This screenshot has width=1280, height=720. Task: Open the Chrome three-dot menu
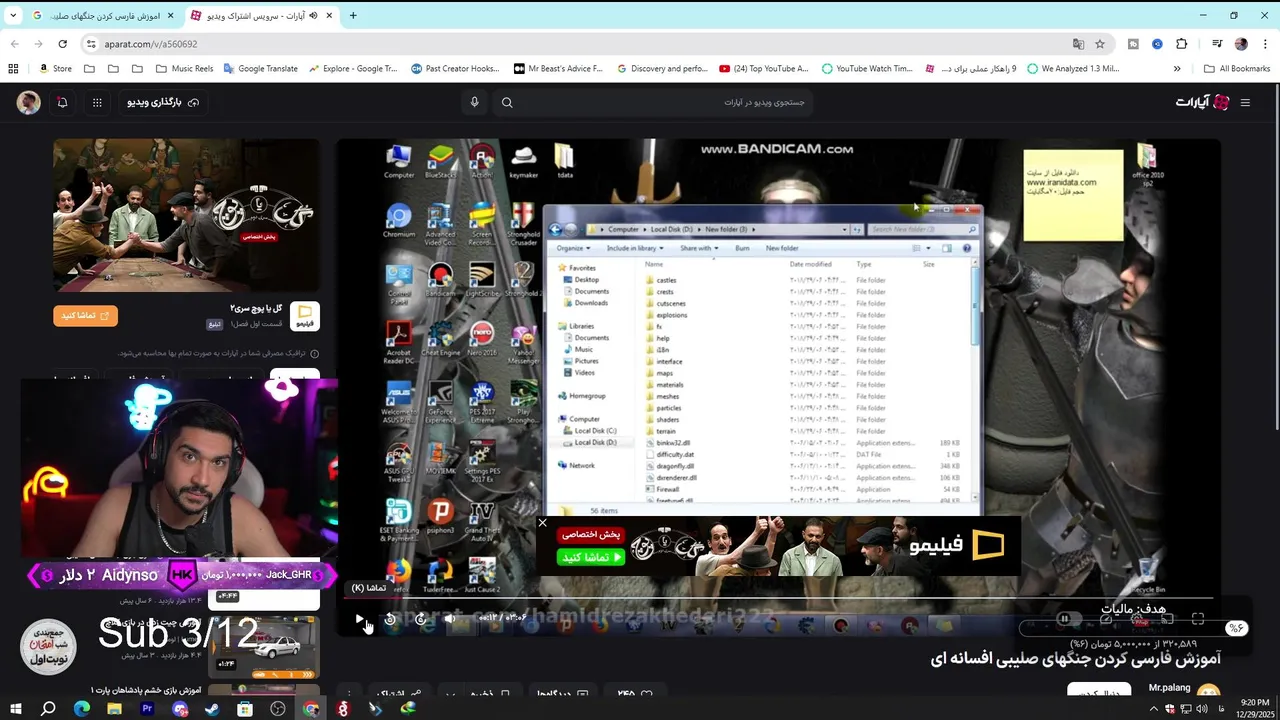click(x=1265, y=44)
